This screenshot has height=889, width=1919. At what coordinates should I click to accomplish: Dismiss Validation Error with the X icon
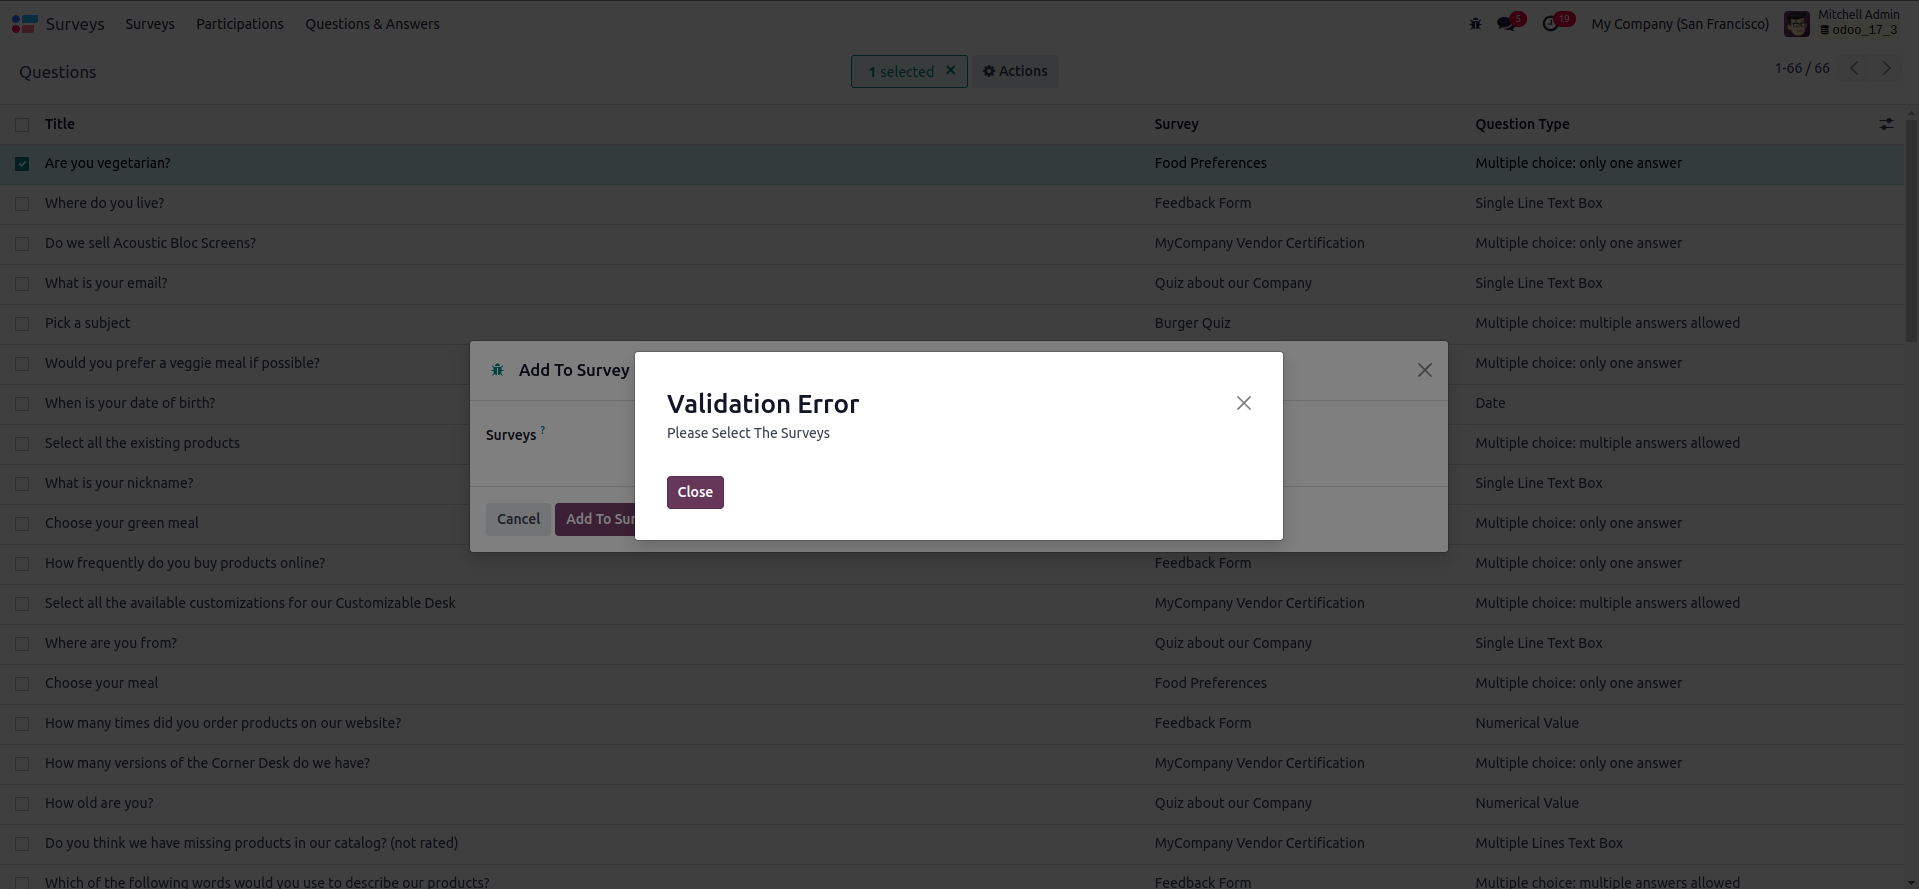click(1243, 403)
